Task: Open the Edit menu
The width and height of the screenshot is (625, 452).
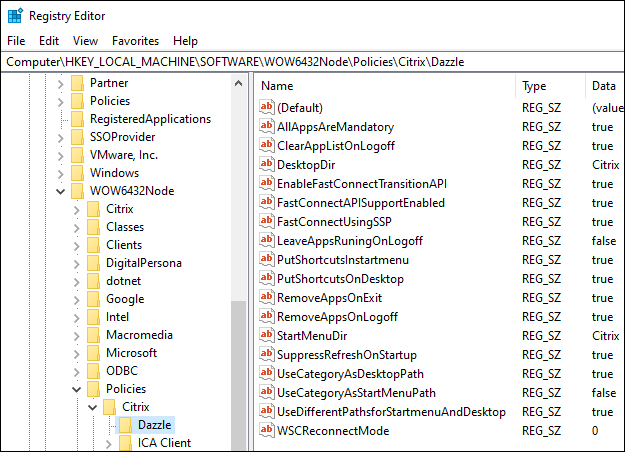Action: pyautogui.click(x=49, y=41)
